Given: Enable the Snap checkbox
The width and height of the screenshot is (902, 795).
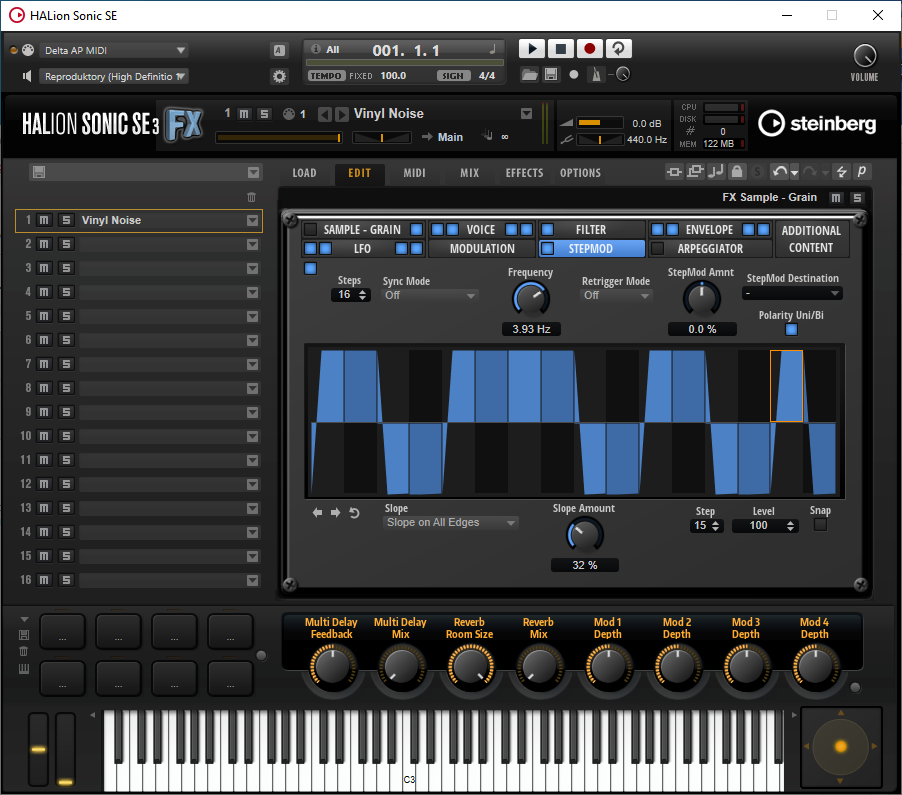Looking at the screenshot, I should point(820,525).
